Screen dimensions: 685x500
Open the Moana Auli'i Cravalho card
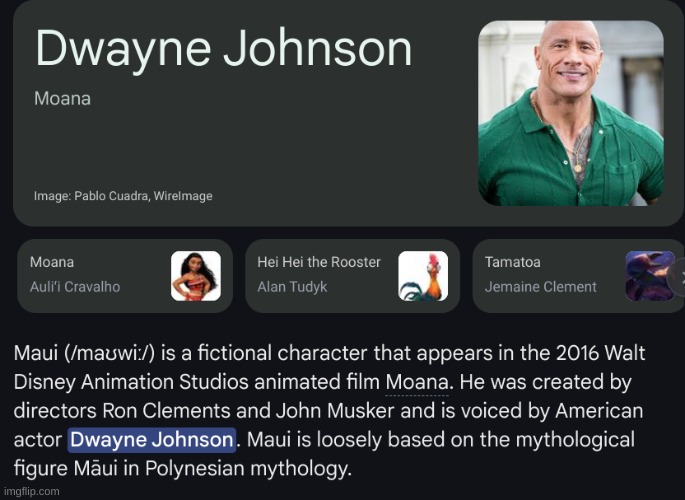(125, 276)
